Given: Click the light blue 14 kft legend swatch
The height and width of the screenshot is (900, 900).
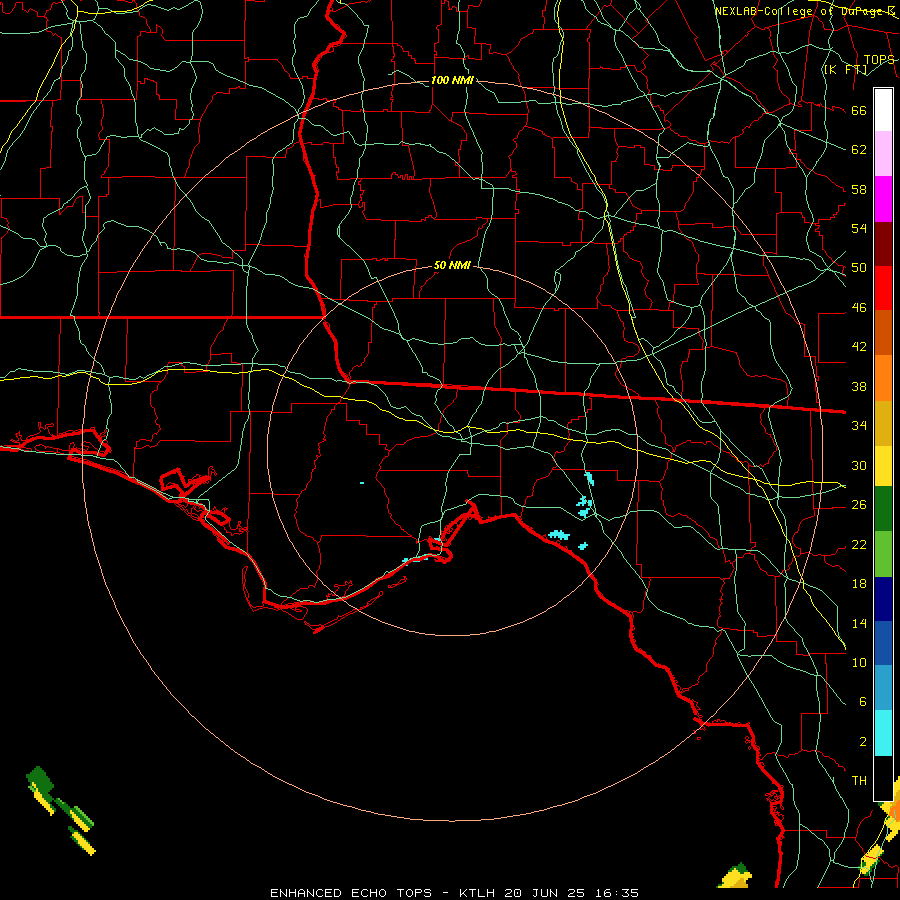Looking at the screenshot, I should point(883,688).
